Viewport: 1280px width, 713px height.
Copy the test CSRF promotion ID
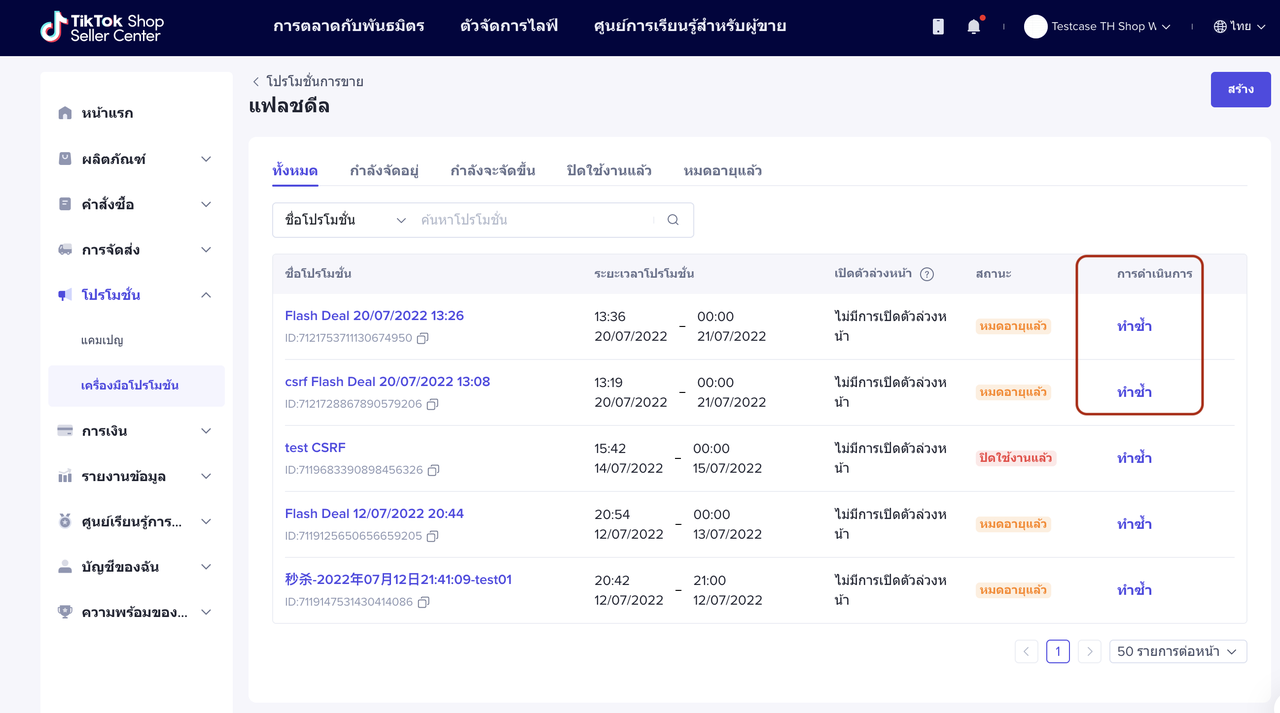tap(434, 470)
